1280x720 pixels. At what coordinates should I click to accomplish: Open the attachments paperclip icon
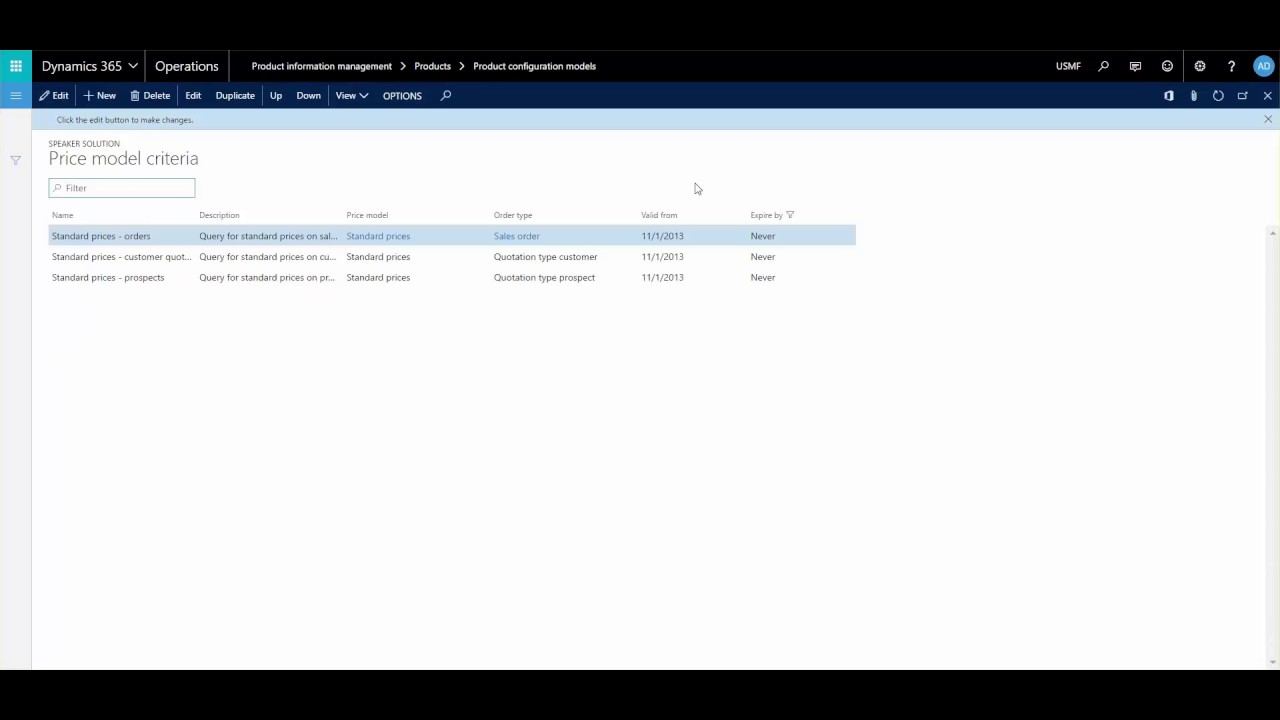1193,96
